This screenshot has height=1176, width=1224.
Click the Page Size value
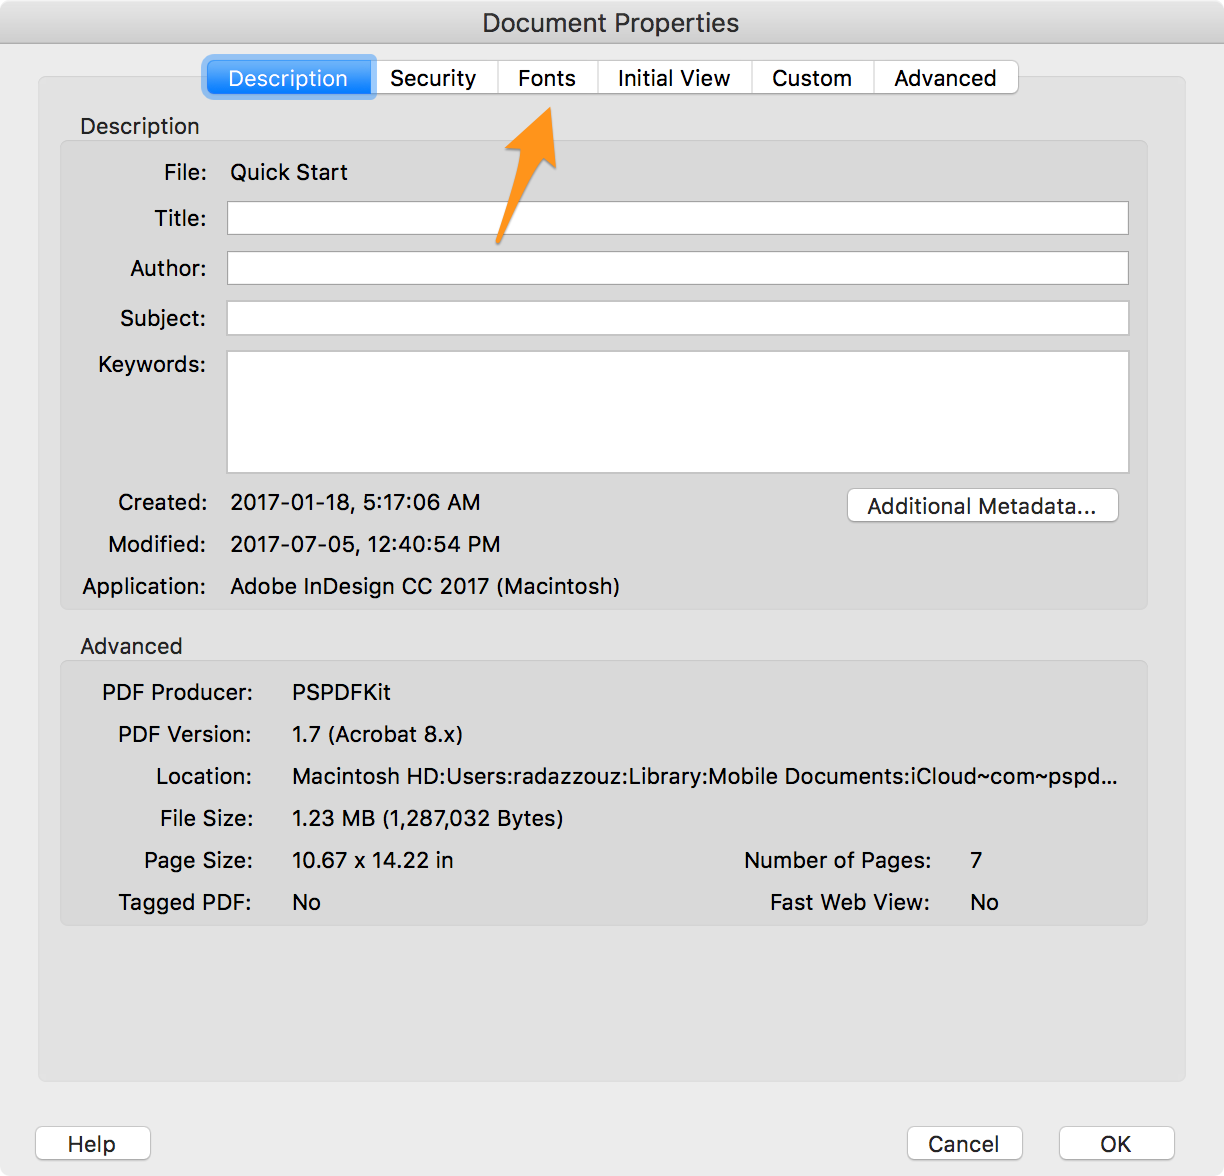pos(372,860)
